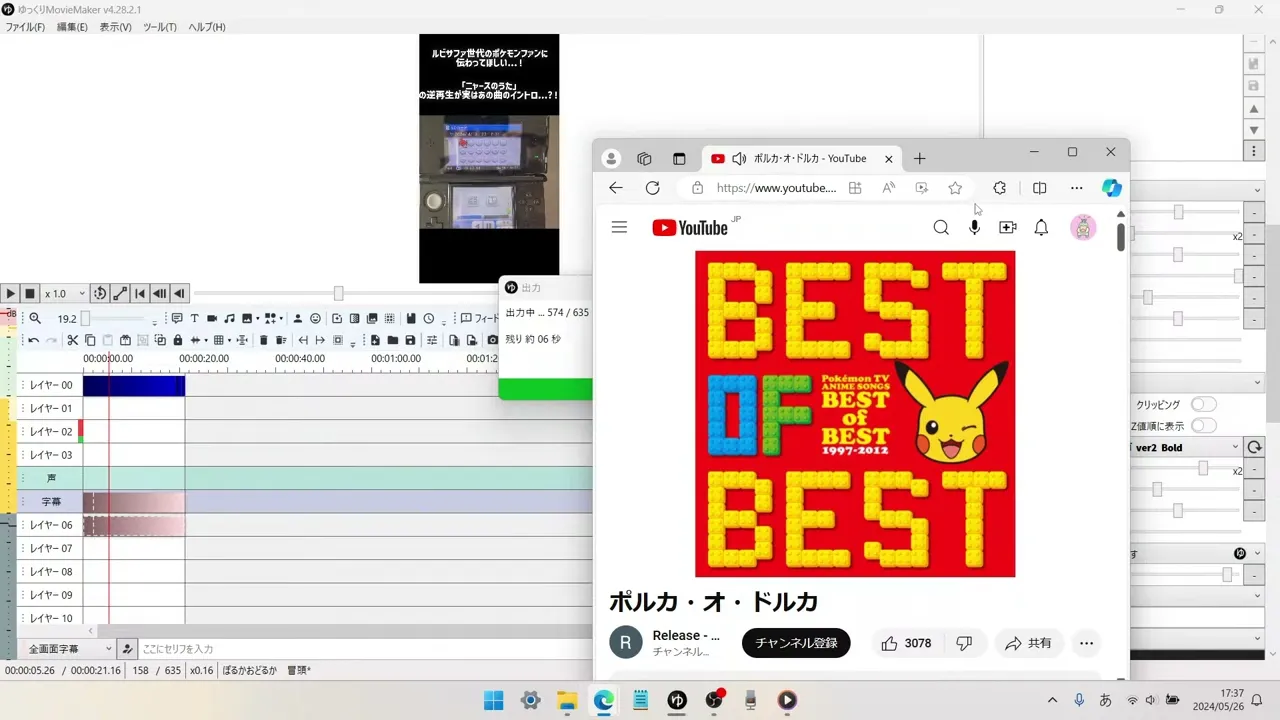Open the ツール(T) menu
Image resolution: width=1280 pixels, height=720 pixels.
pos(159,27)
